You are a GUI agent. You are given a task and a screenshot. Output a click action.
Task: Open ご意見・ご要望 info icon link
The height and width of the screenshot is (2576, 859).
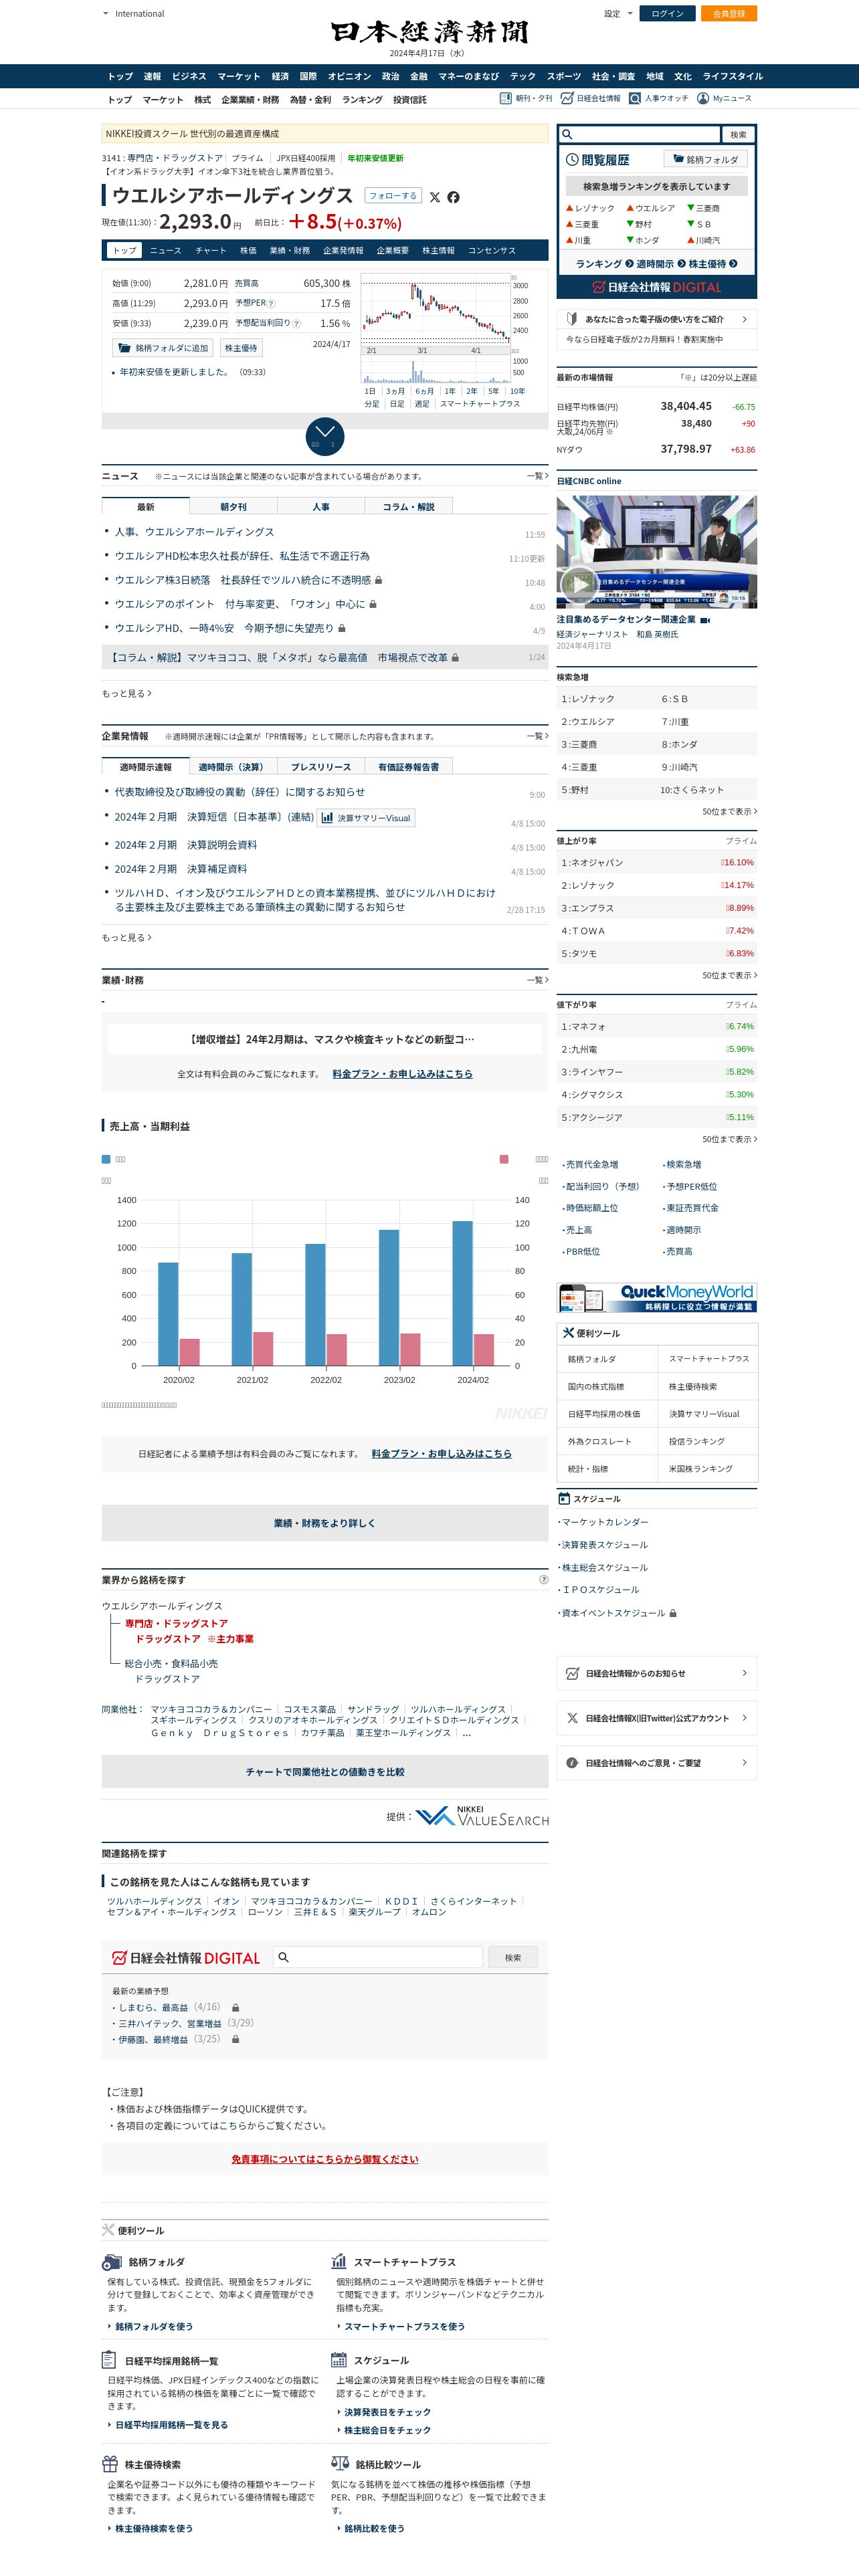click(x=657, y=1762)
